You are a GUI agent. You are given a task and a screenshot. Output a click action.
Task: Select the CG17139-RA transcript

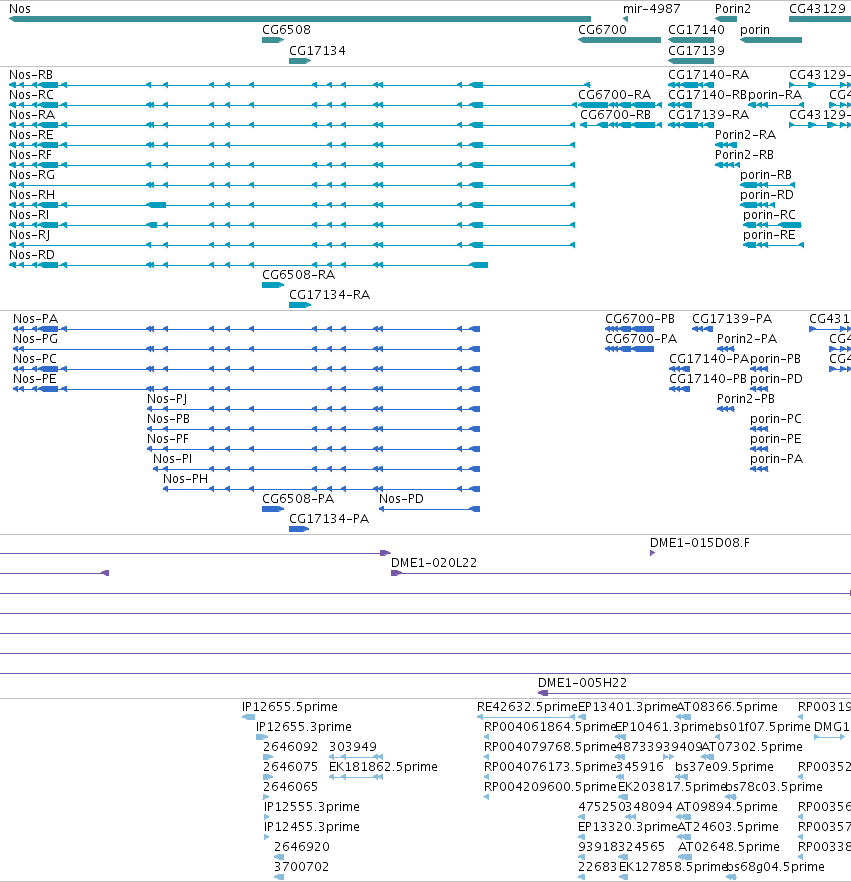pos(691,125)
